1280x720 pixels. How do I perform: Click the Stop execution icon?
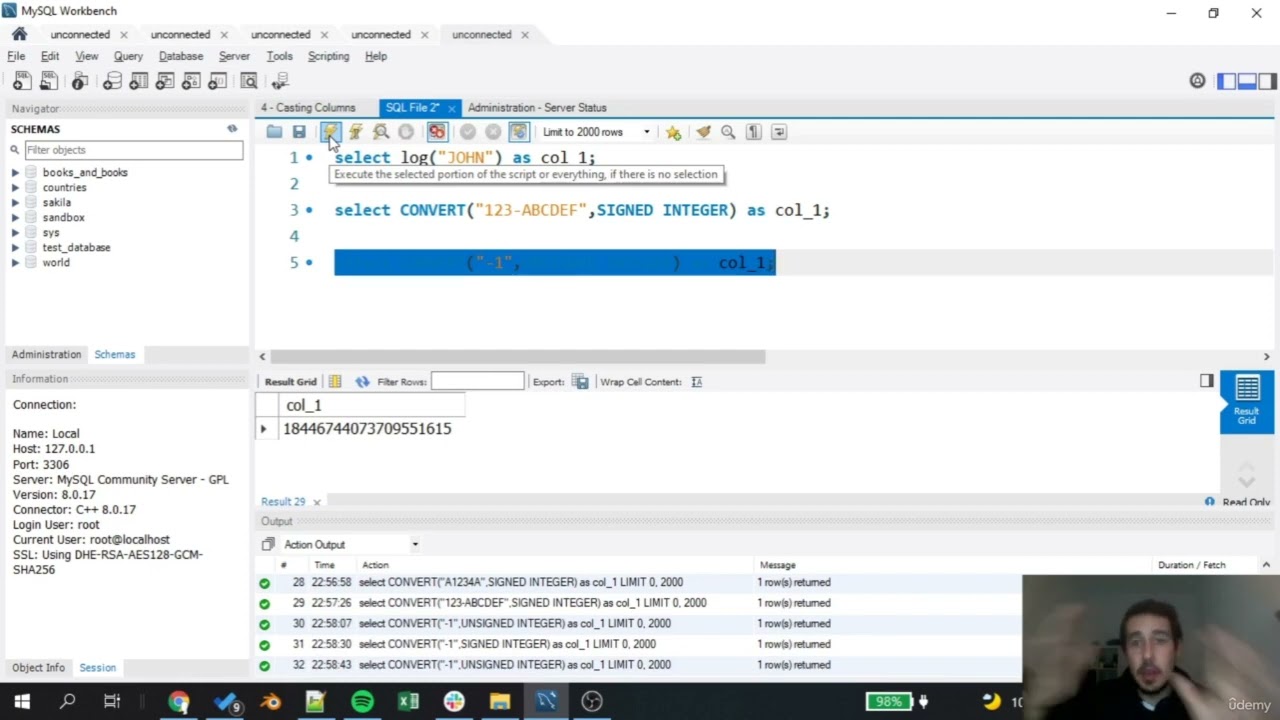click(x=405, y=132)
